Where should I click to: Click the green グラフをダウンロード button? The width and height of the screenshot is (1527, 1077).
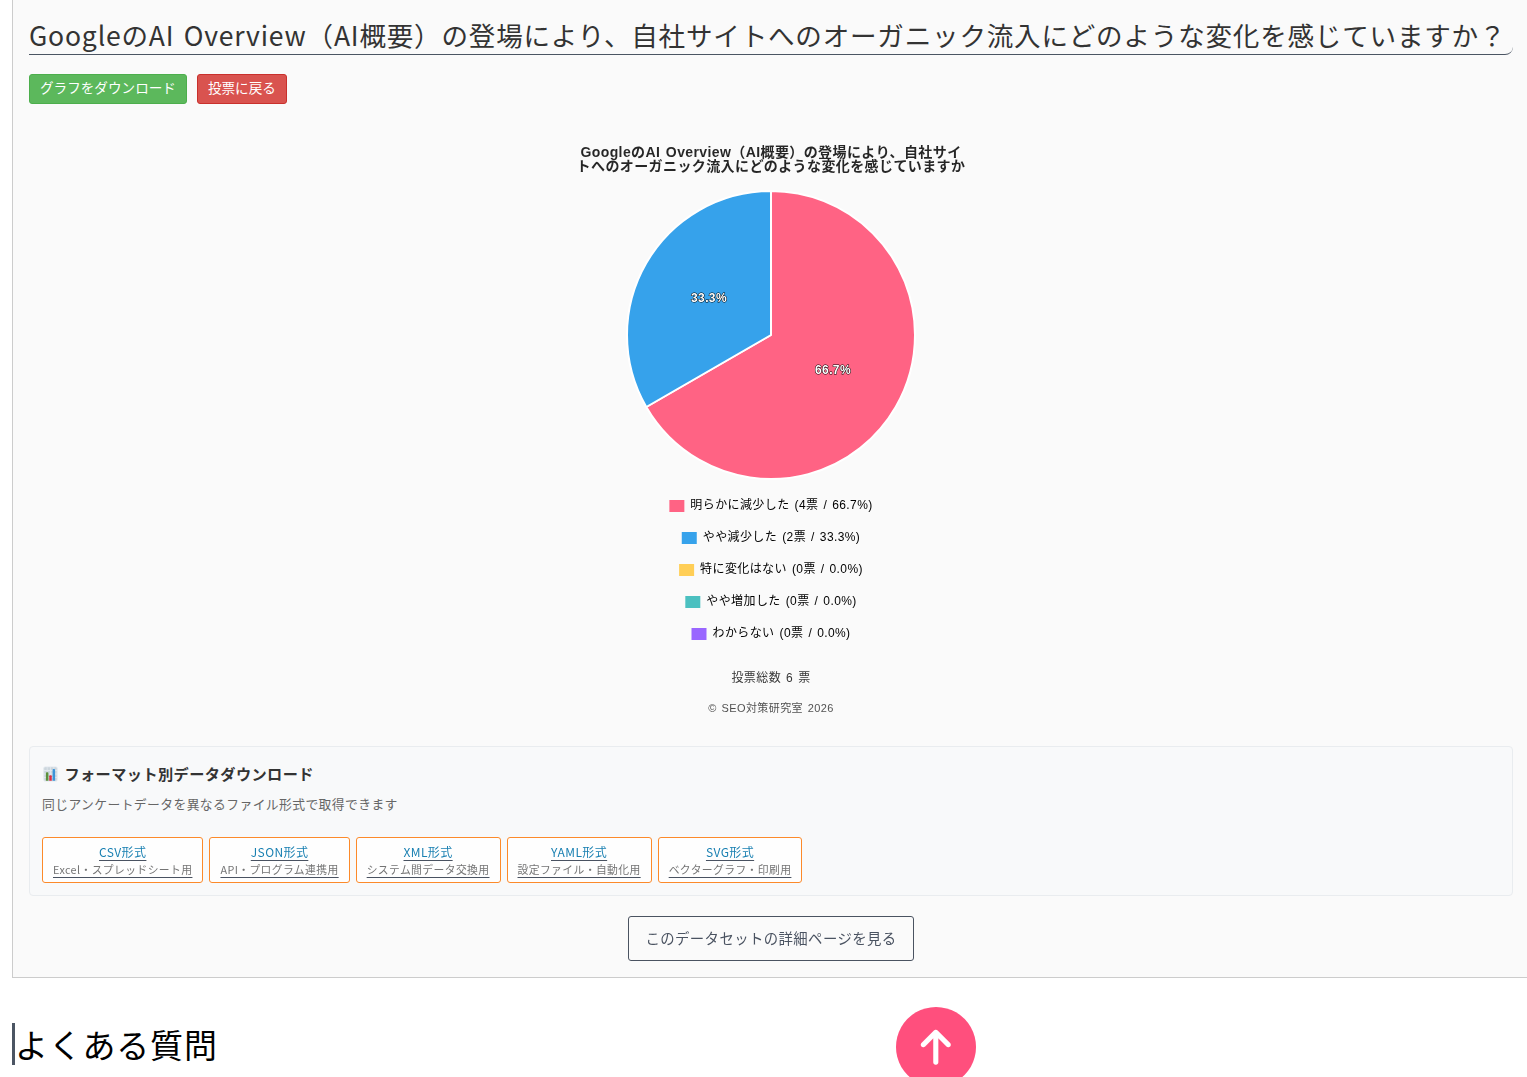(x=108, y=89)
